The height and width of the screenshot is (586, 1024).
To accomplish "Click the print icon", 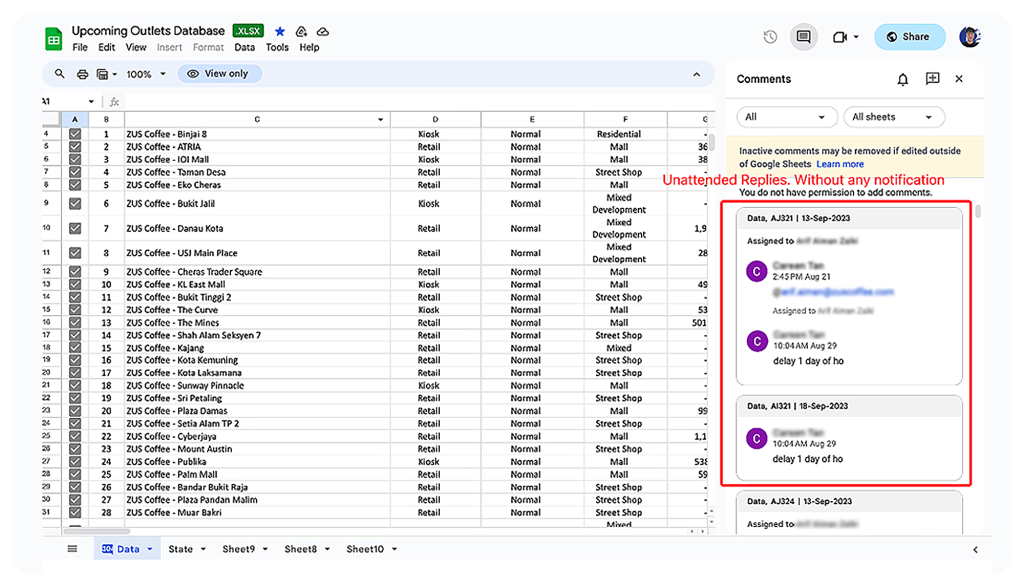I will (x=82, y=74).
